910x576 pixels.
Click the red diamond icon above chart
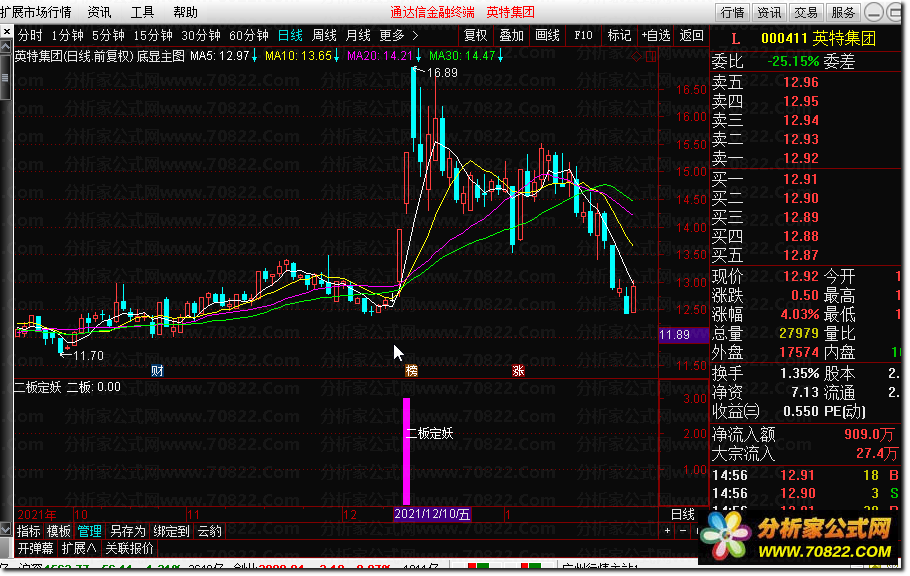tap(637, 57)
